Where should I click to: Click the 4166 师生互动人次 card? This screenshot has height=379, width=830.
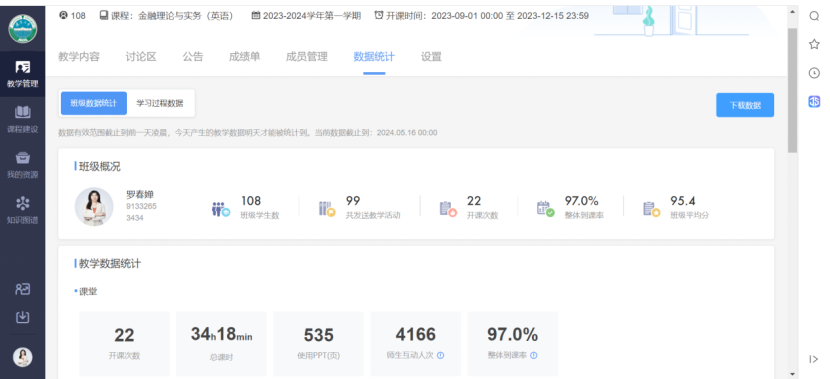tap(416, 344)
